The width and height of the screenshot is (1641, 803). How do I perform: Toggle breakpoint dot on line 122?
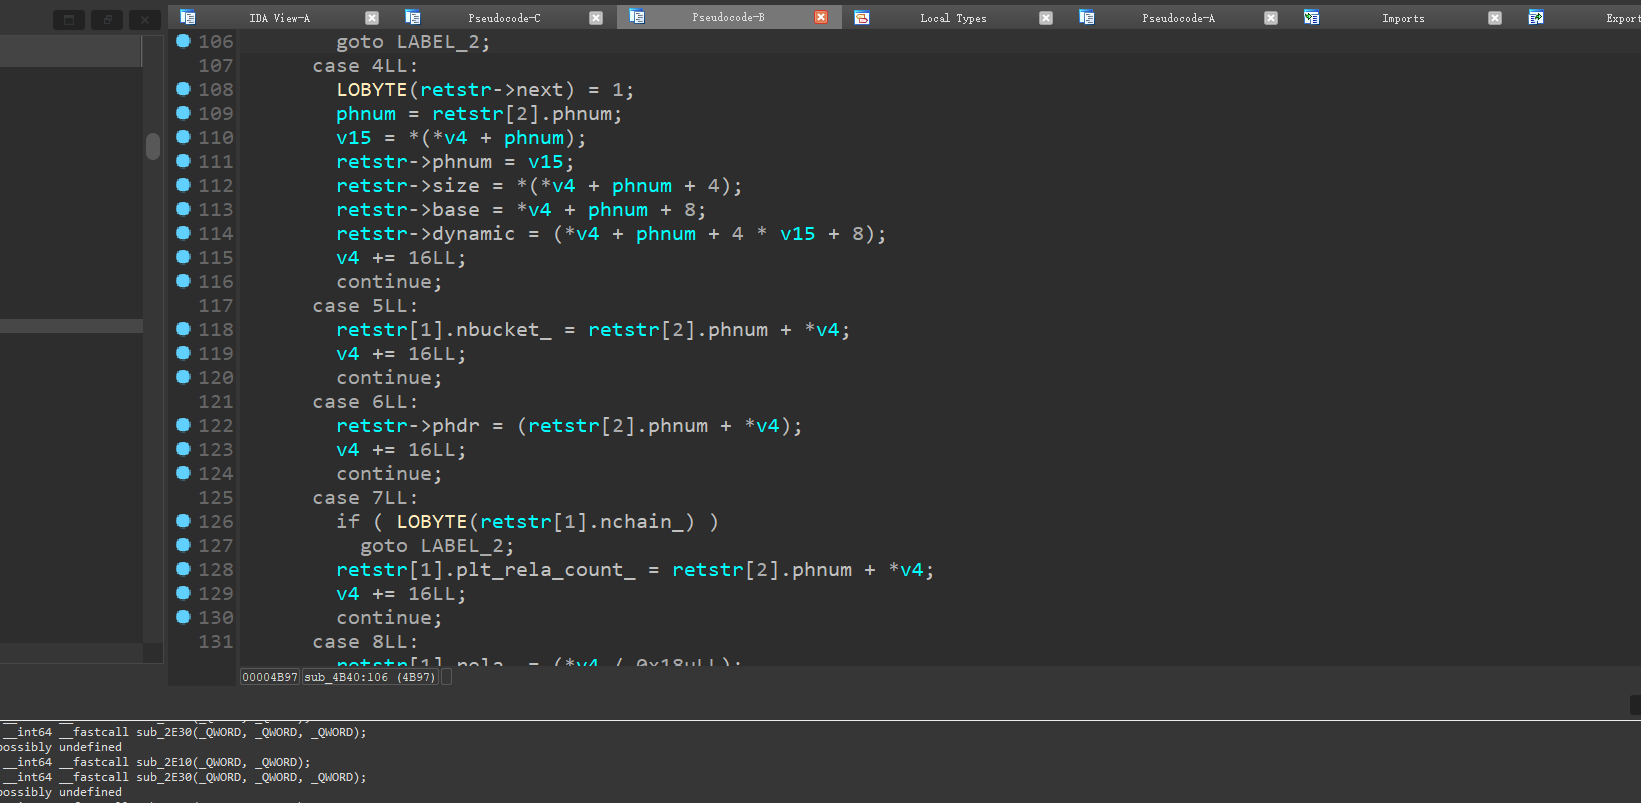[183, 425]
